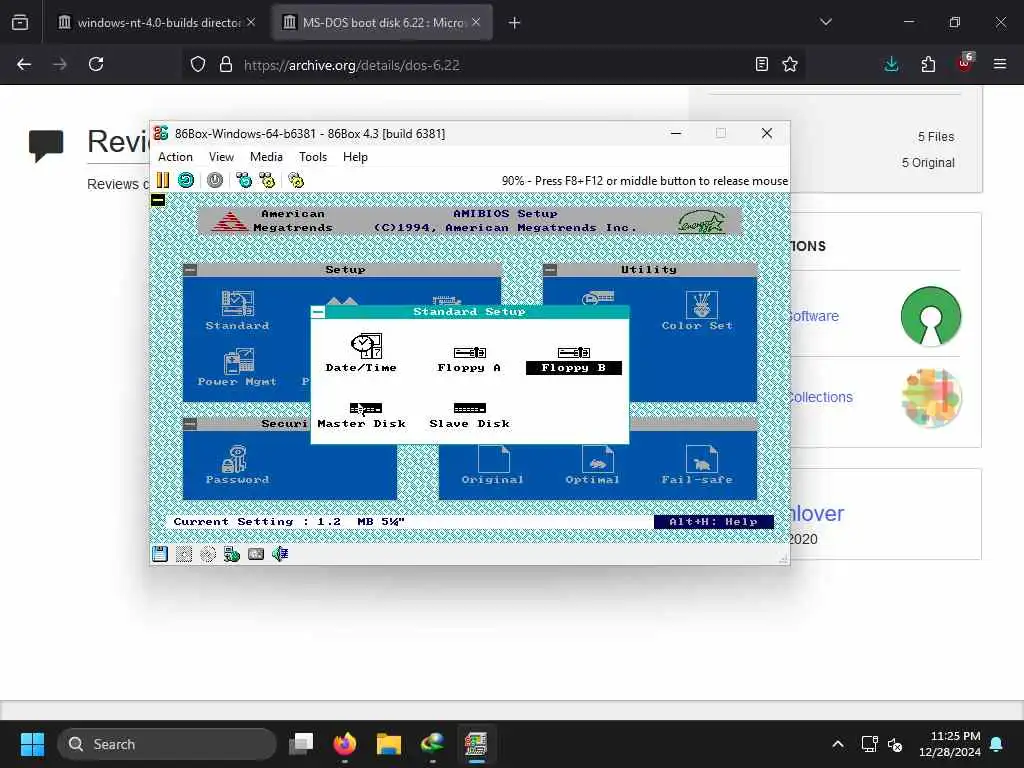1024x768 pixels.
Task: Click the network status bar icon
Action: 232,554
